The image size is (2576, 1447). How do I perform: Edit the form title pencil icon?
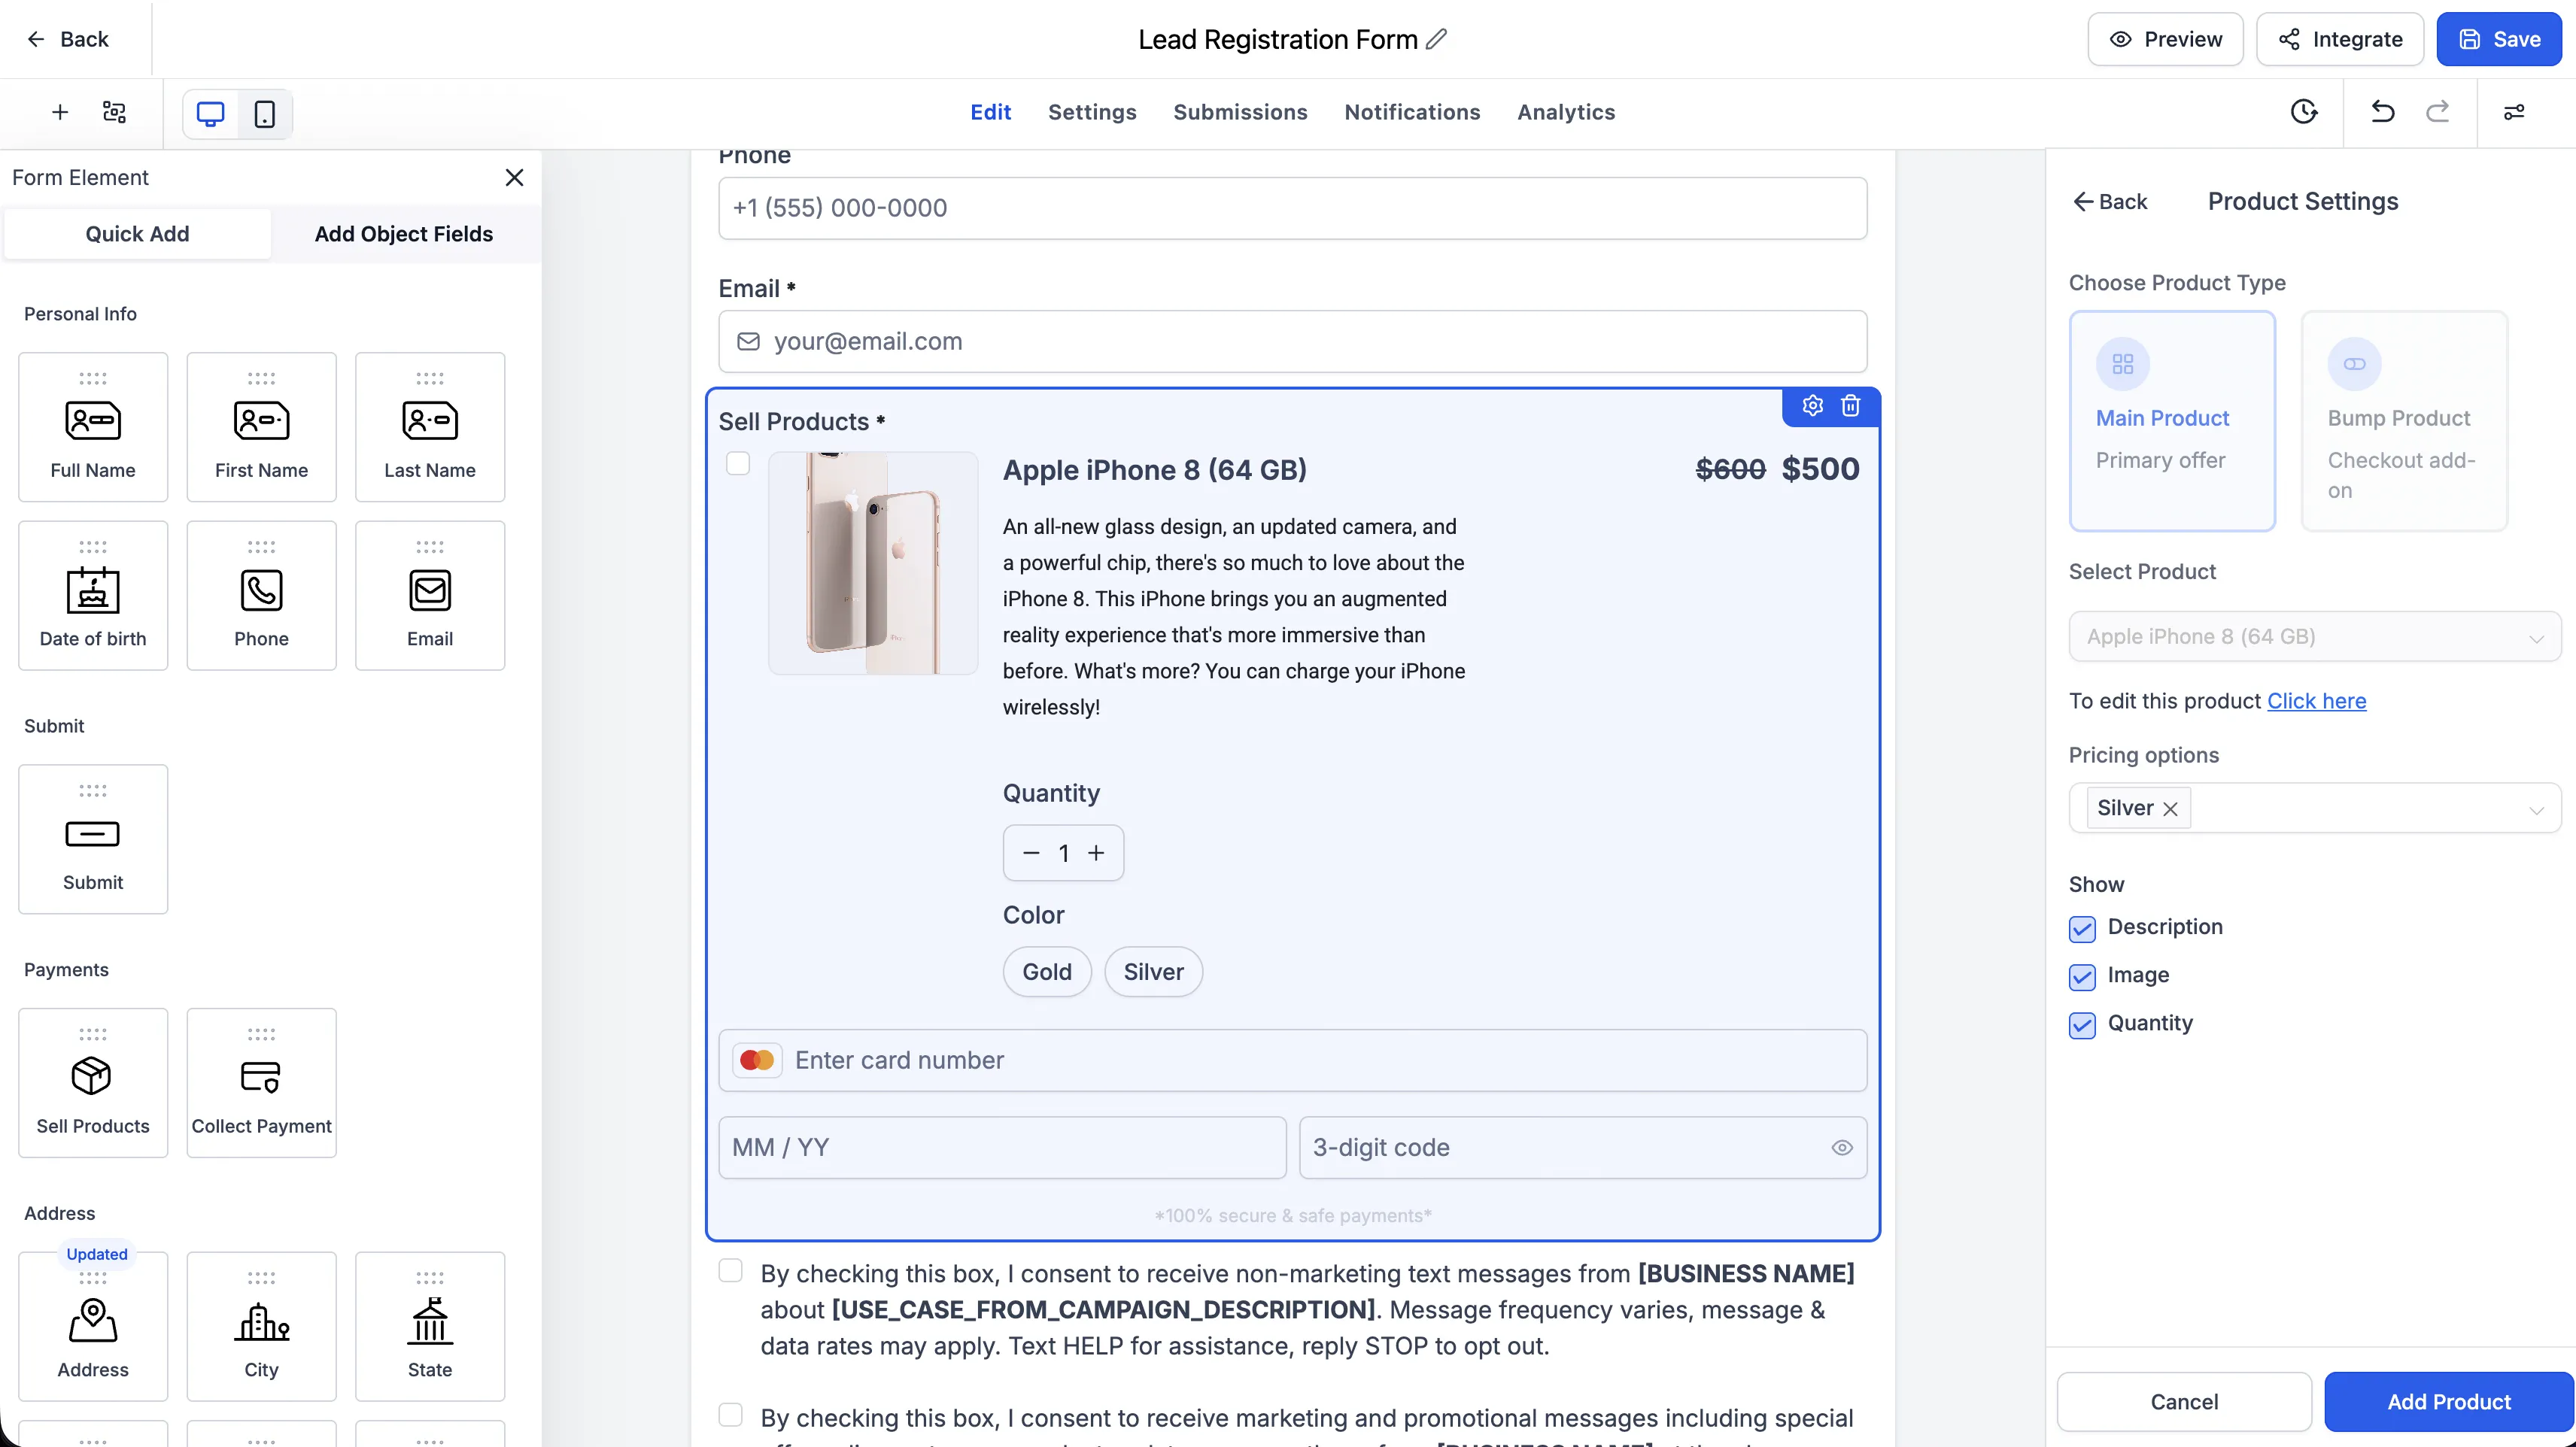pos(1437,39)
